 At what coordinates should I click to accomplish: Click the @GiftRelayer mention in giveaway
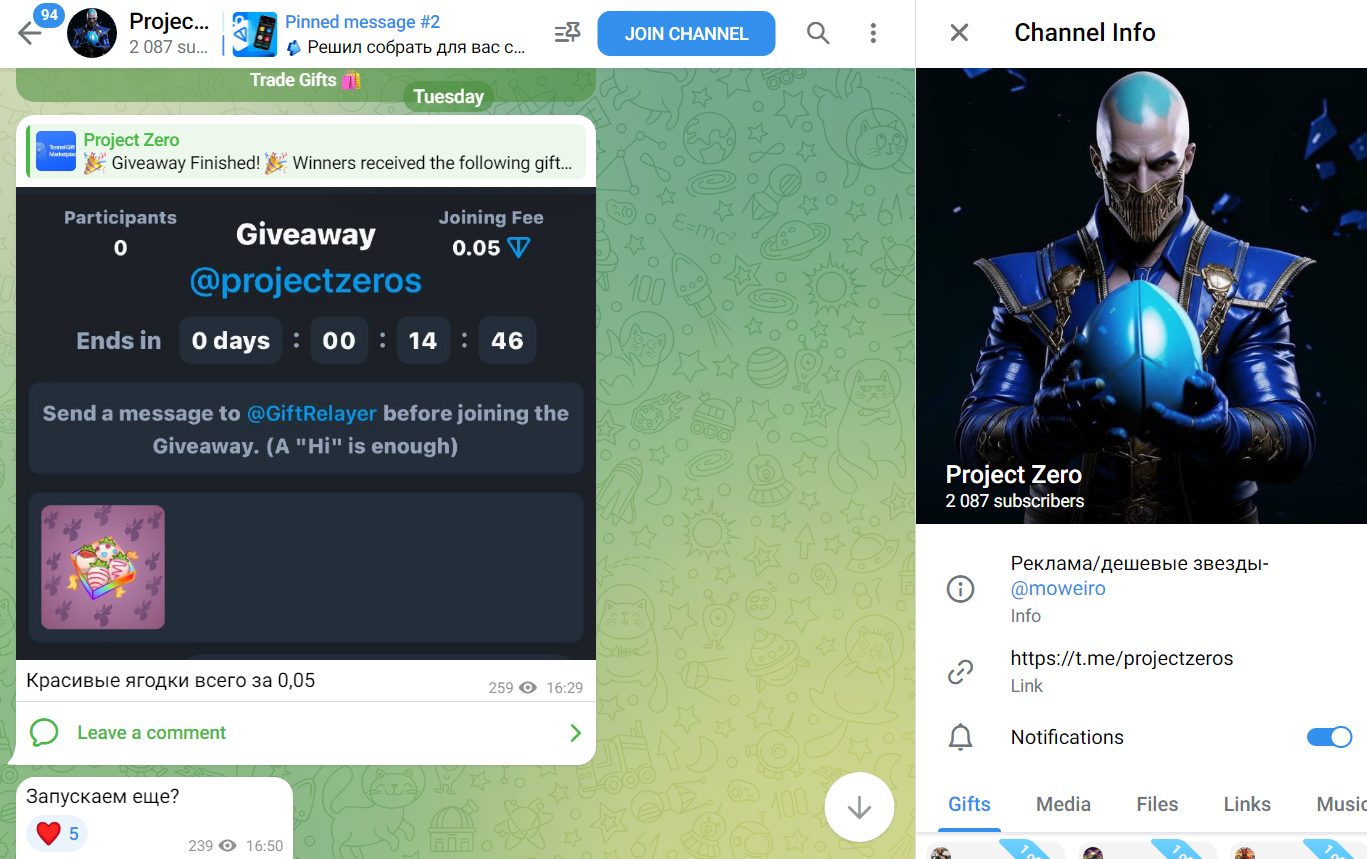[312, 413]
